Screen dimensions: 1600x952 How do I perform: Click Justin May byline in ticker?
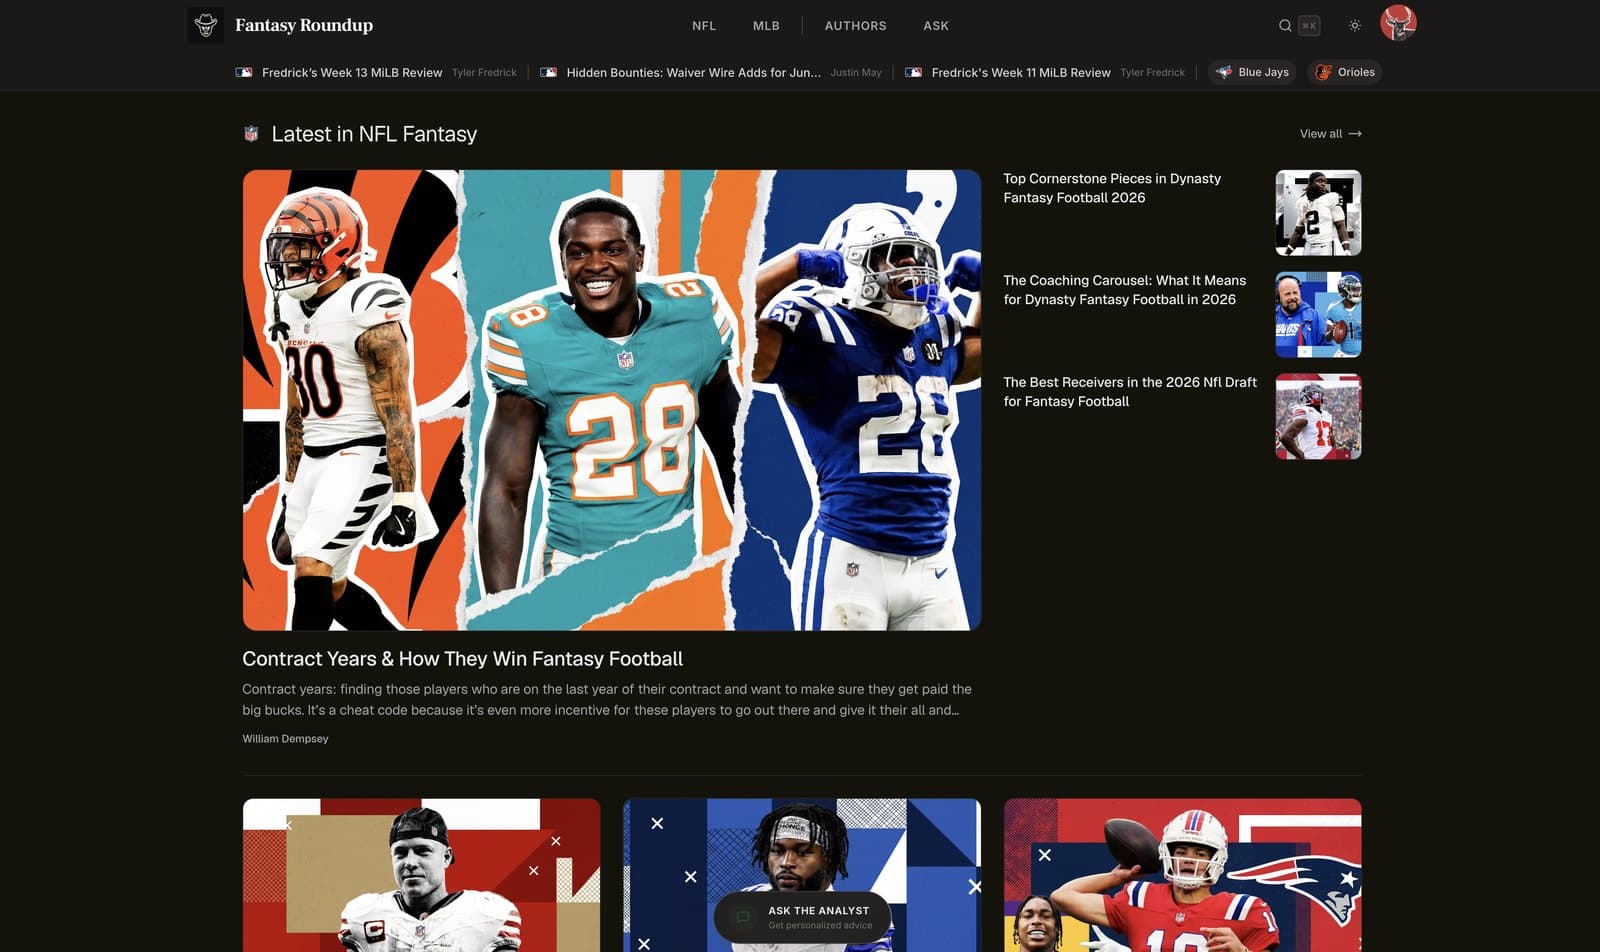pos(856,73)
